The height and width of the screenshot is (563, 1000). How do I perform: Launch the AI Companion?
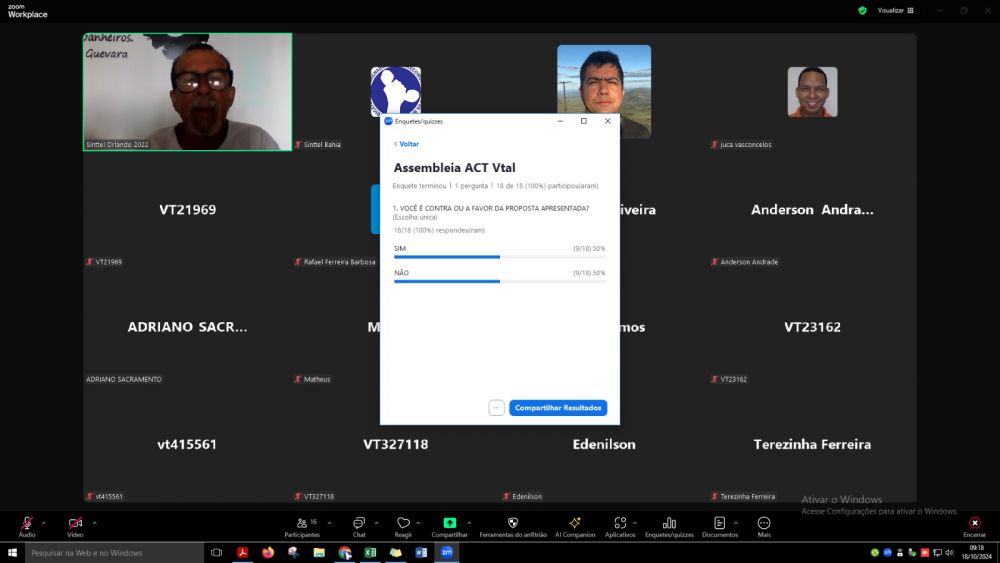(575, 523)
